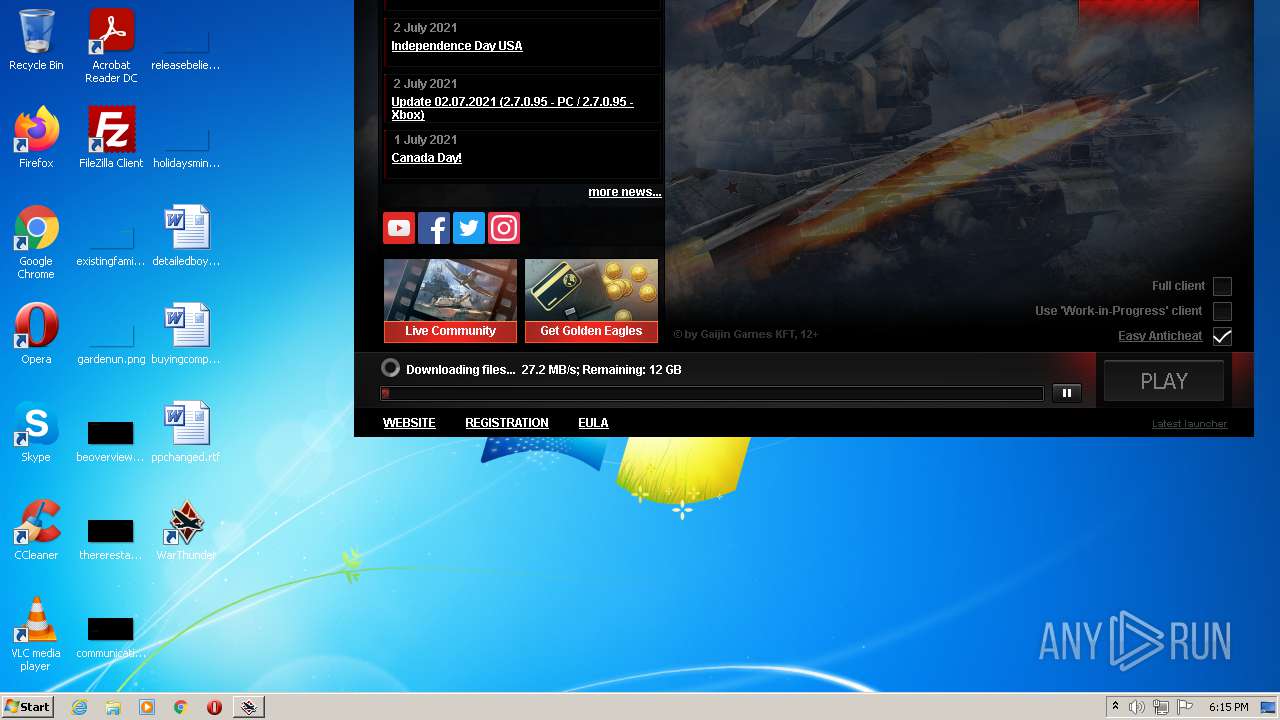Viewport: 1280px width, 720px height.
Task: Click the Latest launcher link
Action: (1189, 424)
